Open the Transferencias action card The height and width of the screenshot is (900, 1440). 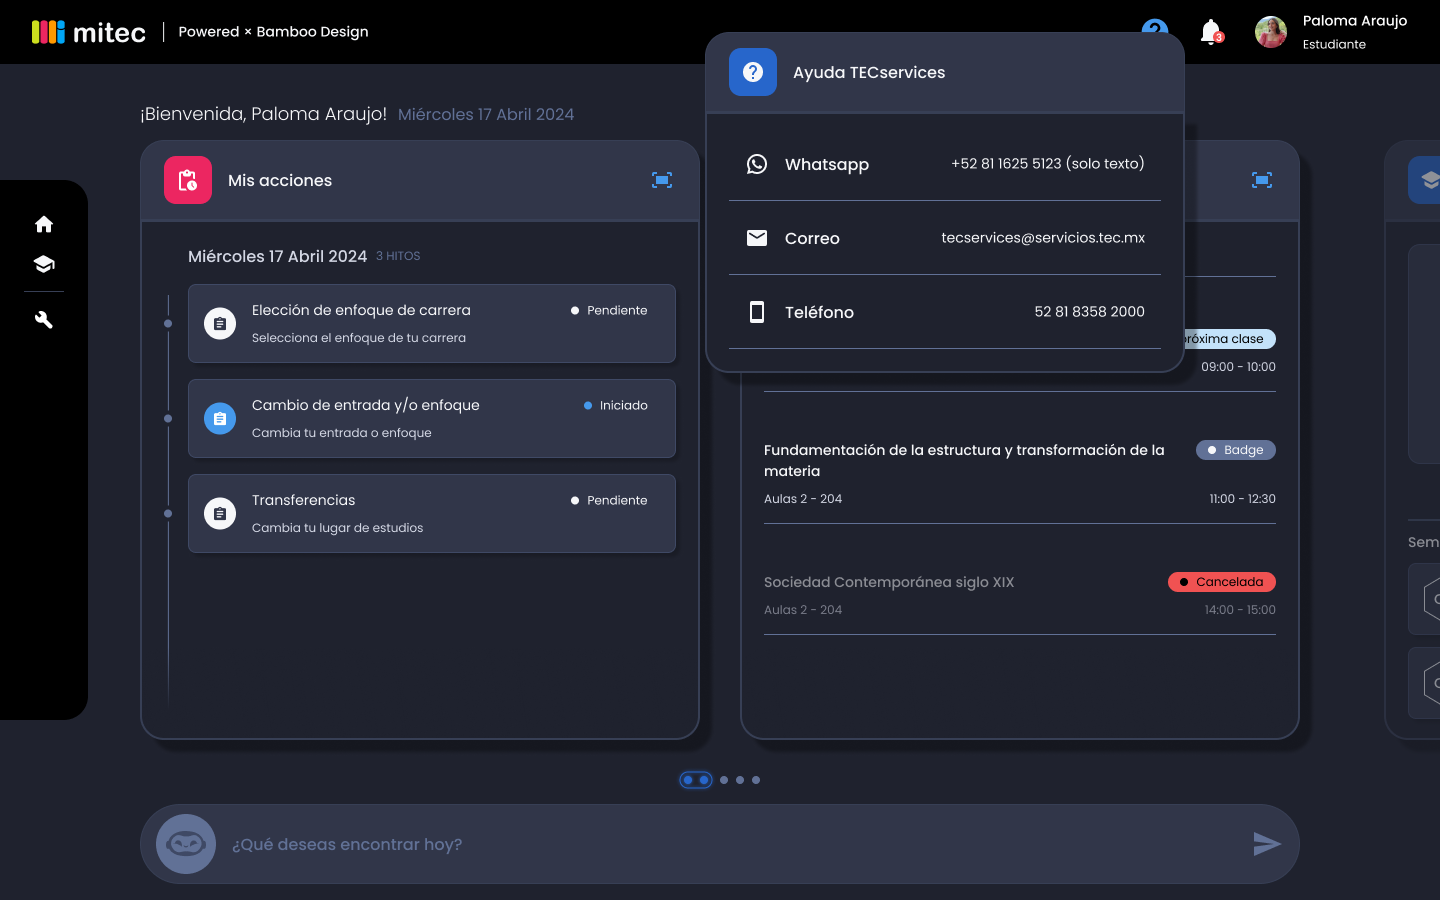pos(432,514)
